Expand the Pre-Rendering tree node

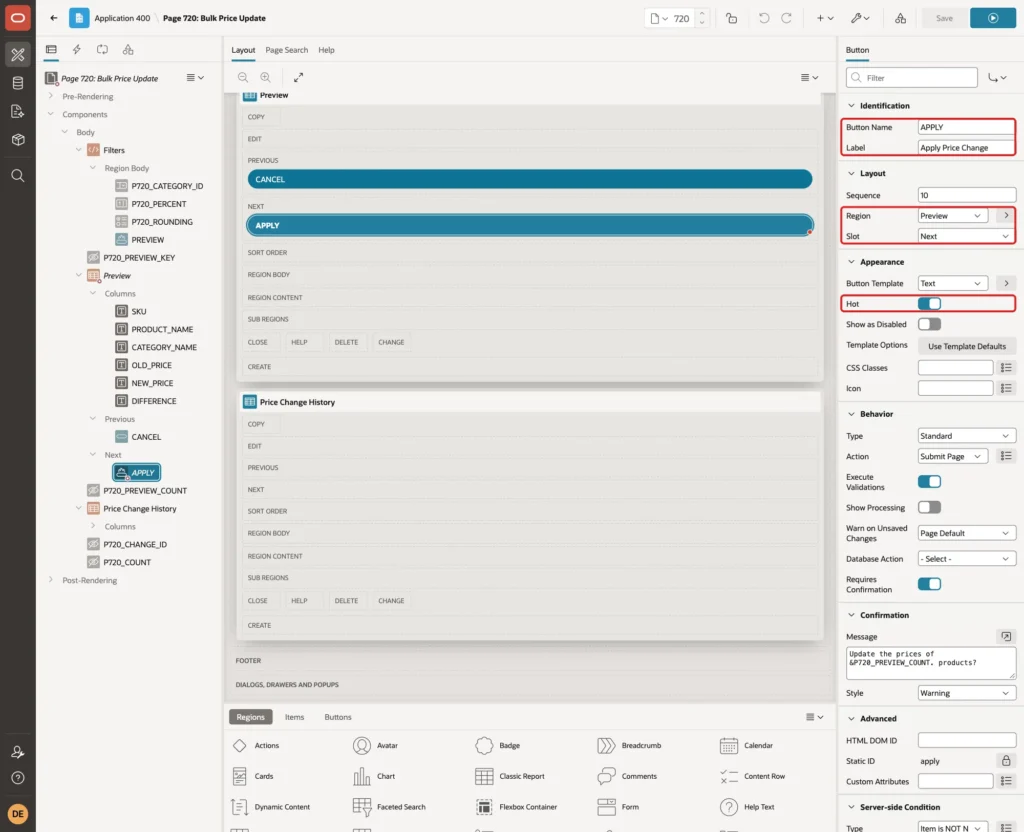[51, 96]
